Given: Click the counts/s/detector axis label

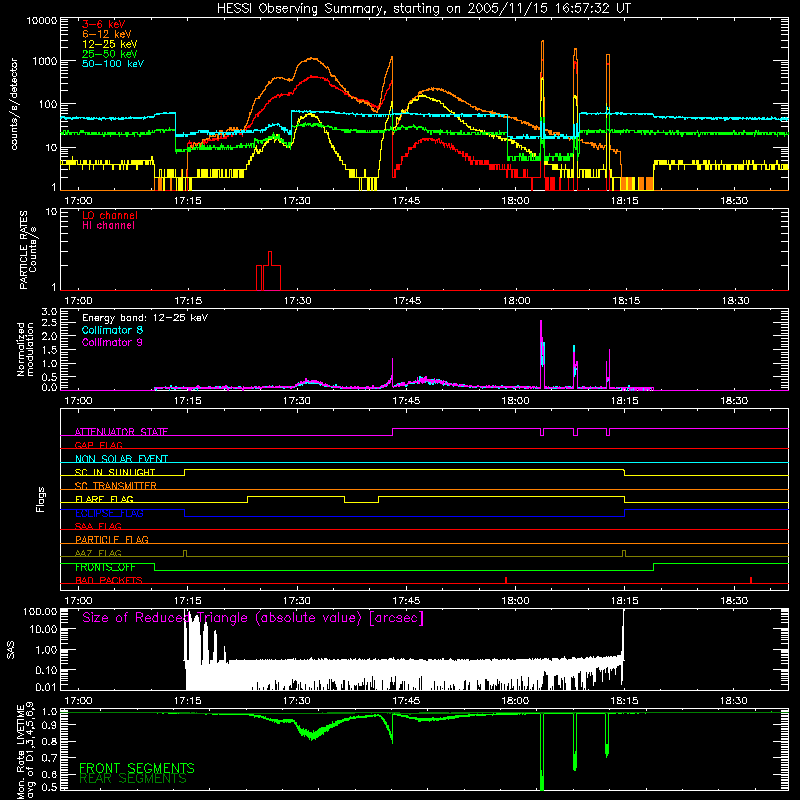Looking at the screenshot, I should pyautogui.click(x=14, y=104).
